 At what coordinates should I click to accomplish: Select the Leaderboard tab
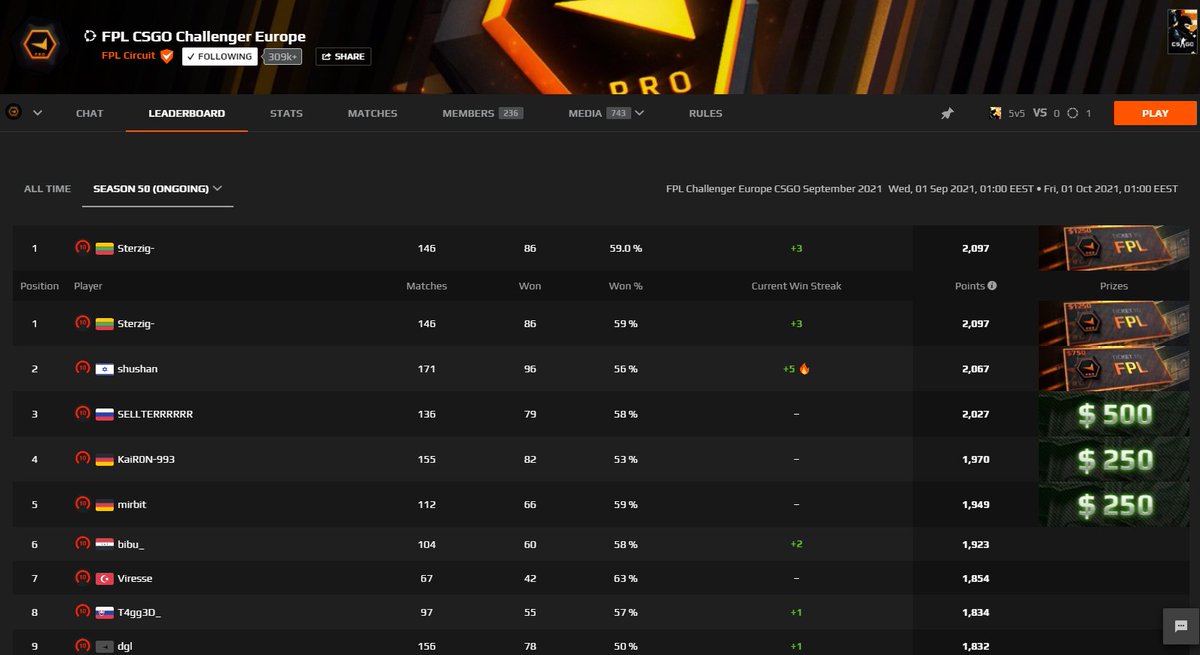[186, 113]
